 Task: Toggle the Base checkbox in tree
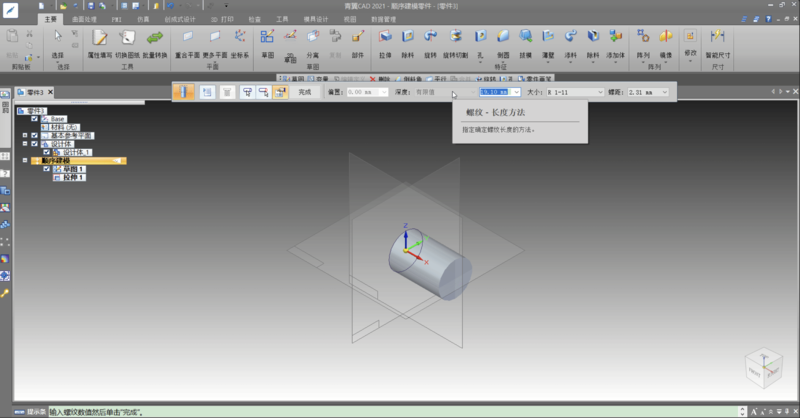[x=35, y=118]
